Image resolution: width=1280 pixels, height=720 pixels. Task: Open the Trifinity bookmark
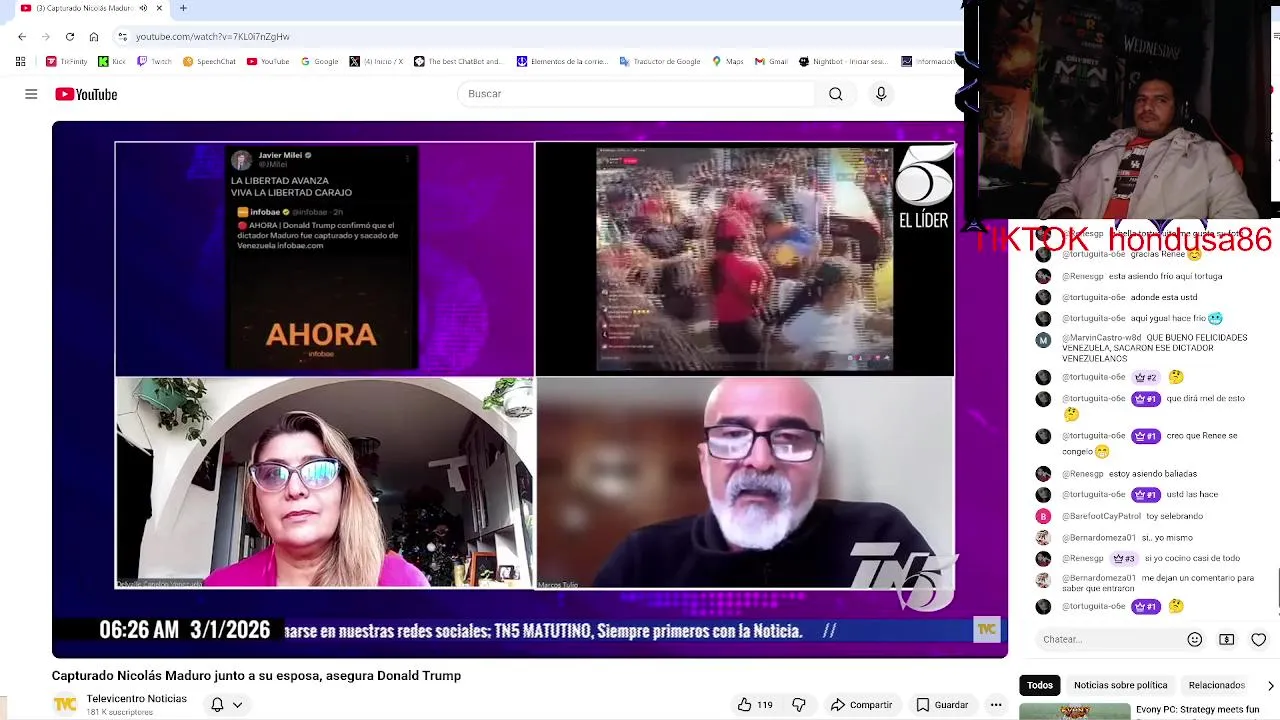point(67,61)
